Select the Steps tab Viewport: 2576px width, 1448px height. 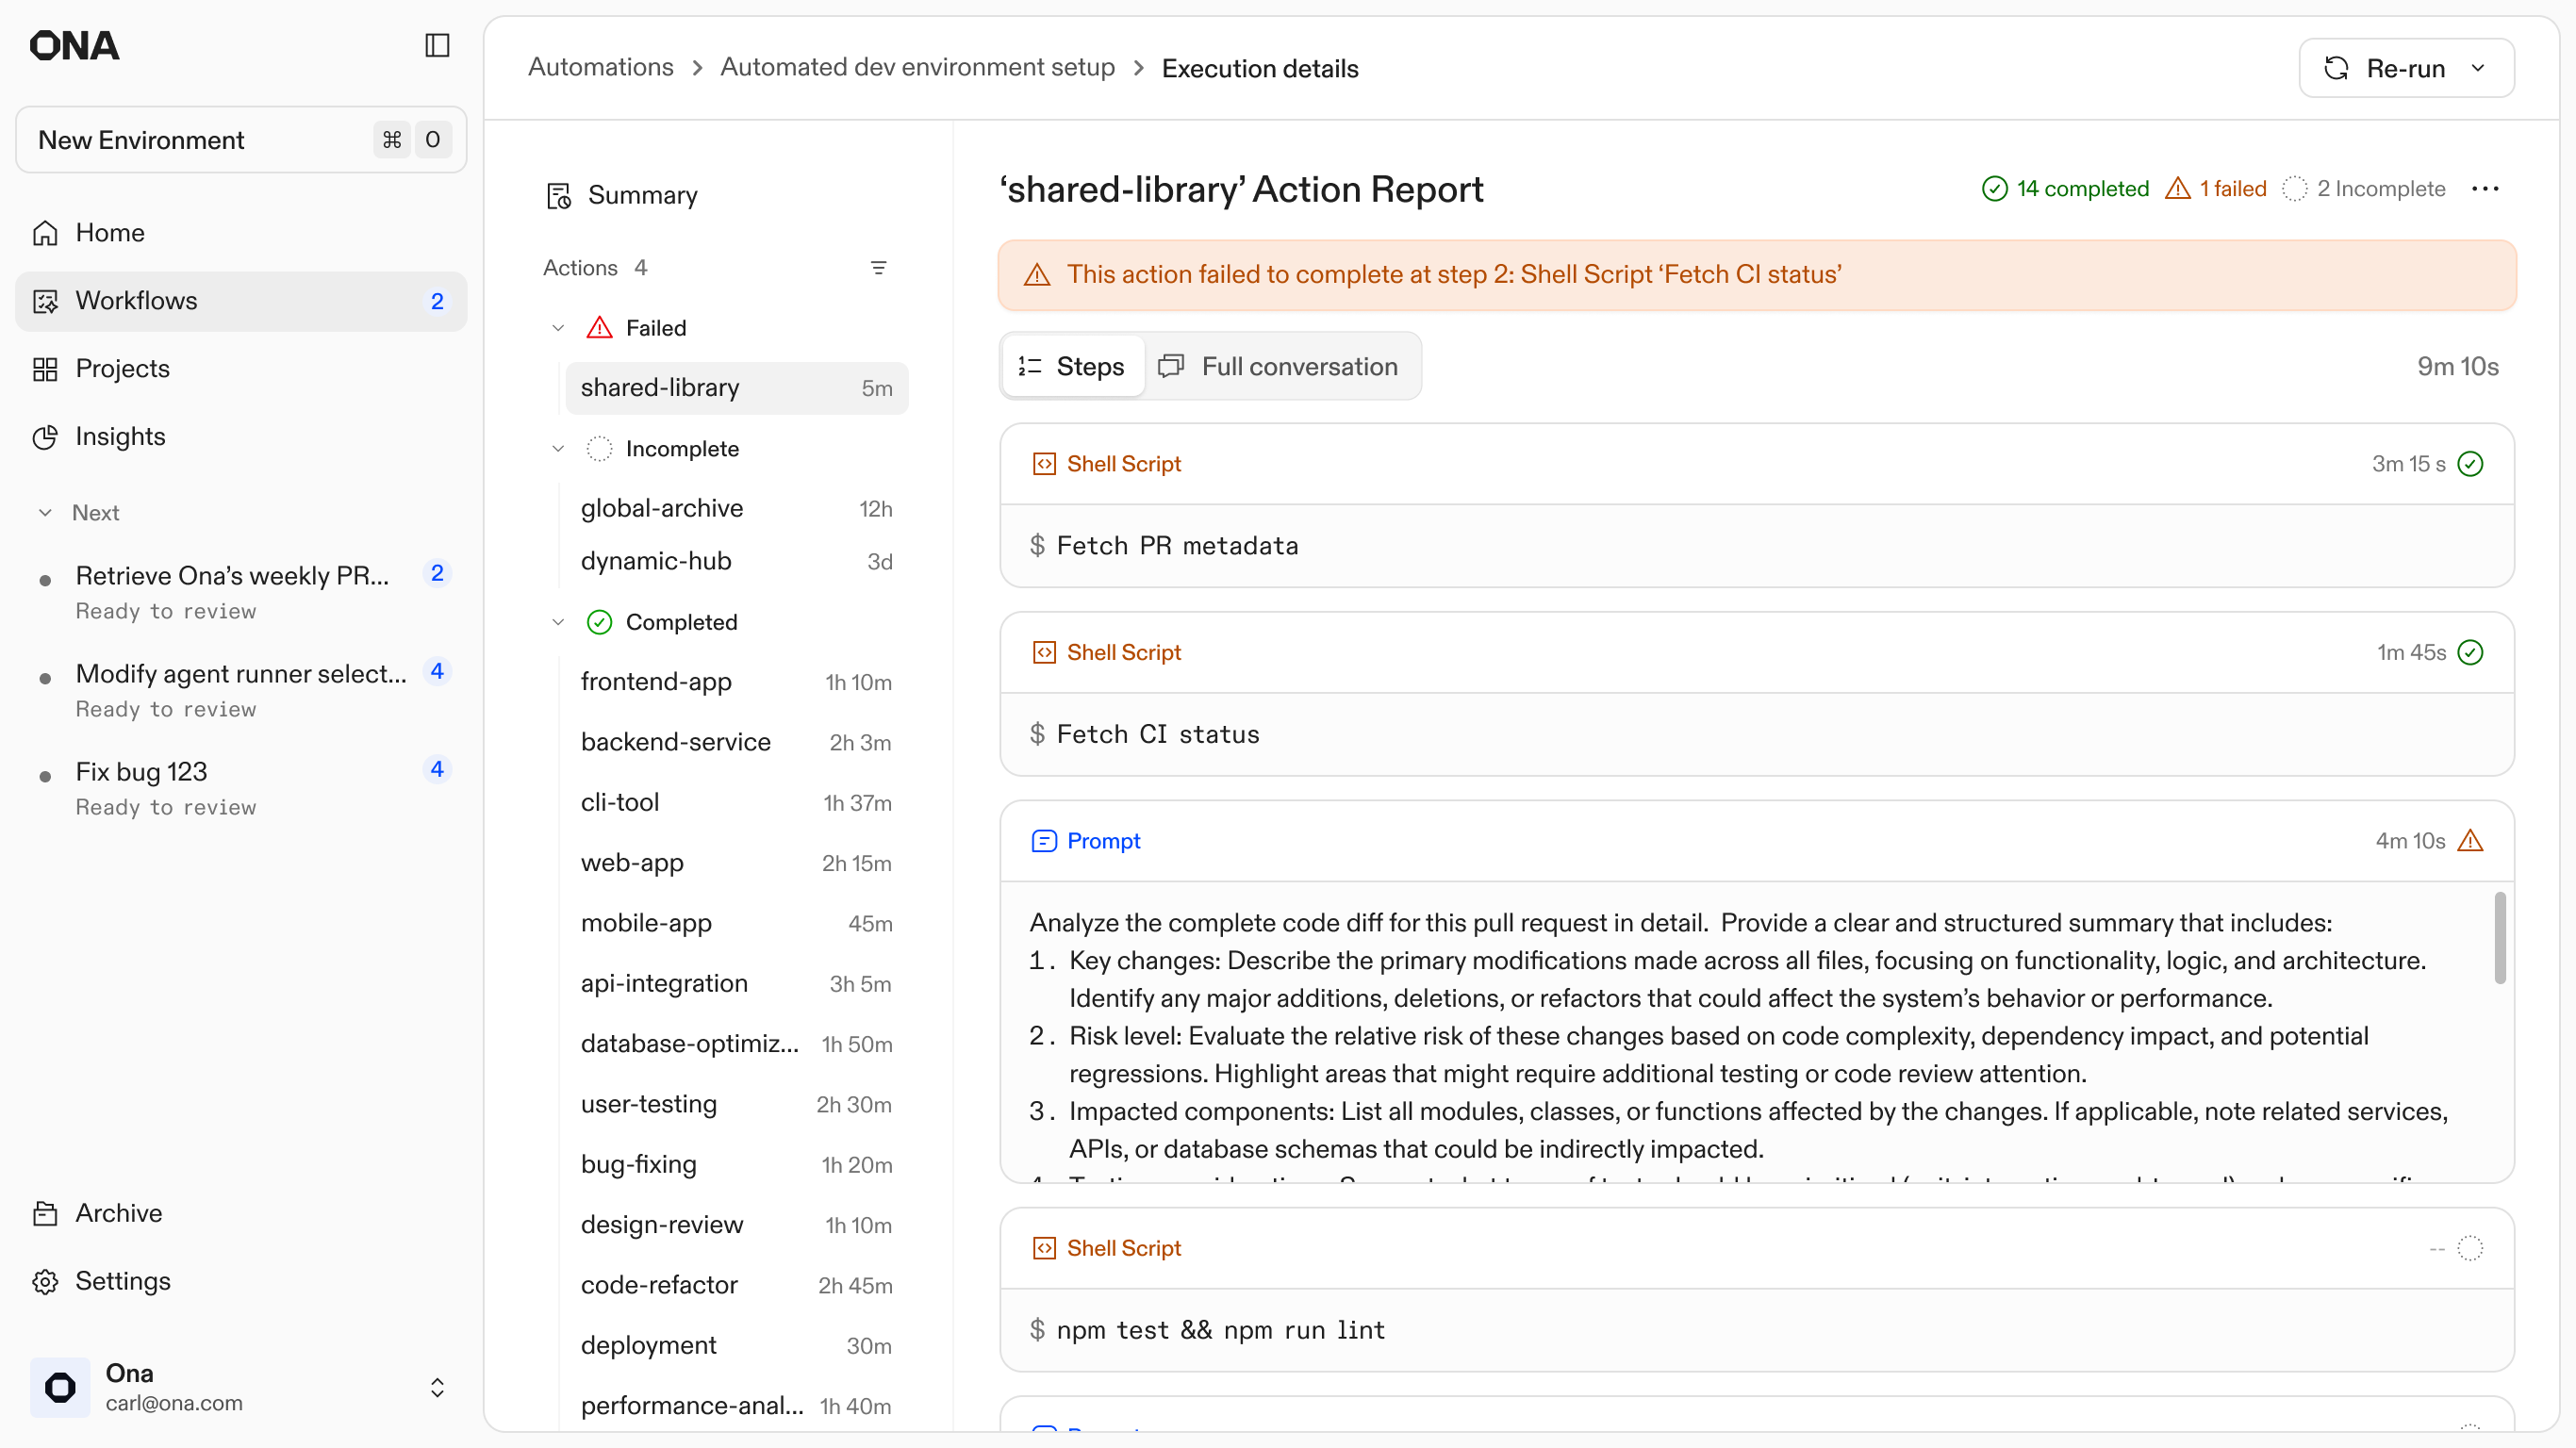pos(1072,366)
